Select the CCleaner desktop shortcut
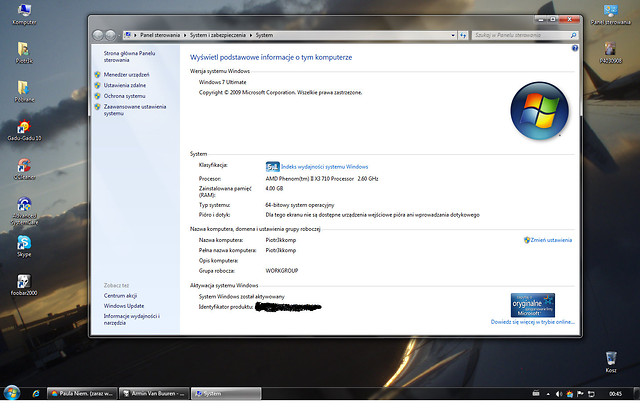Viewport: 640px width, 410px height. click(24, 168)
